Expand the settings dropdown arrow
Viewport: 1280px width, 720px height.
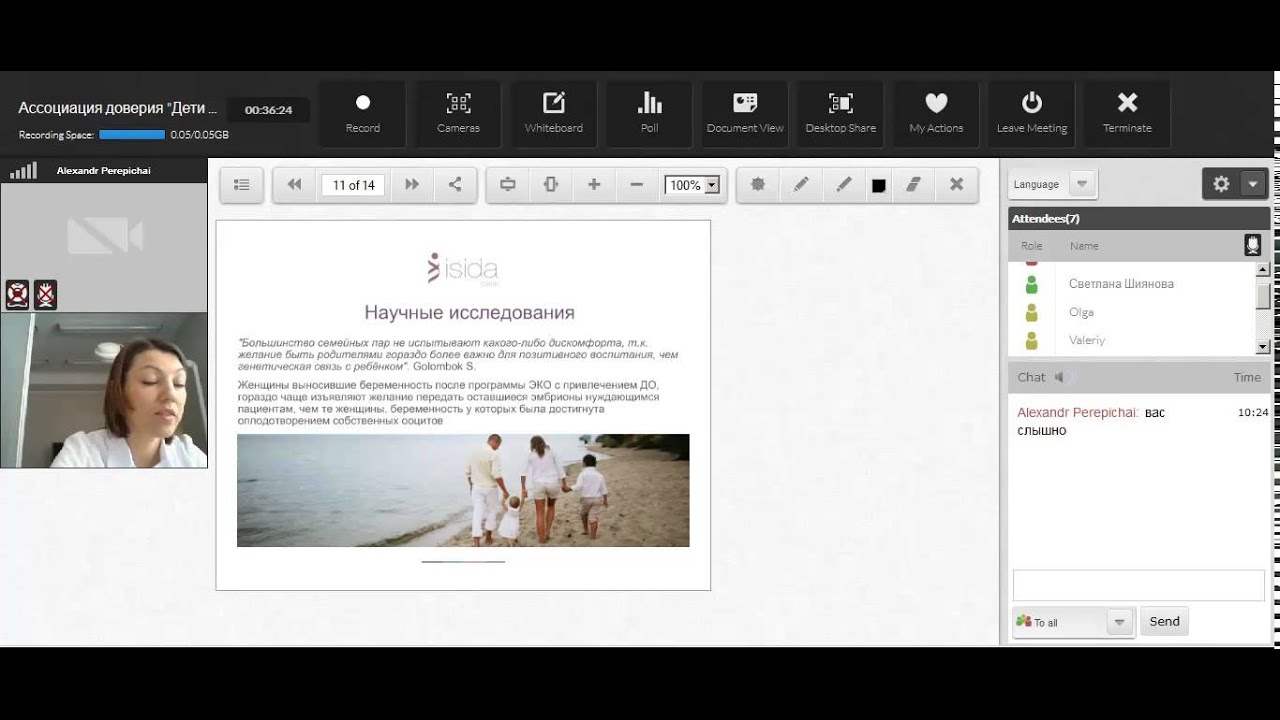click(x=1254, y=184)
